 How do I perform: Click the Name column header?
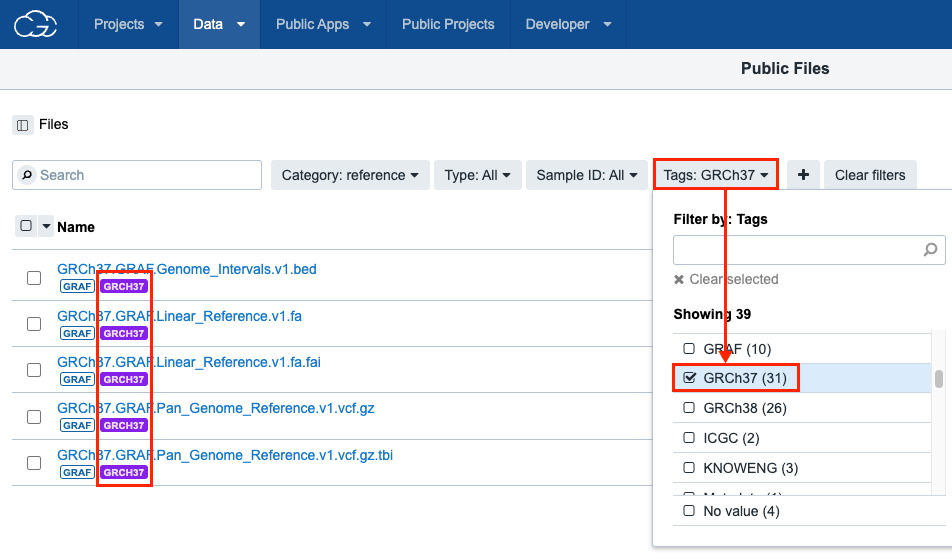76,227
